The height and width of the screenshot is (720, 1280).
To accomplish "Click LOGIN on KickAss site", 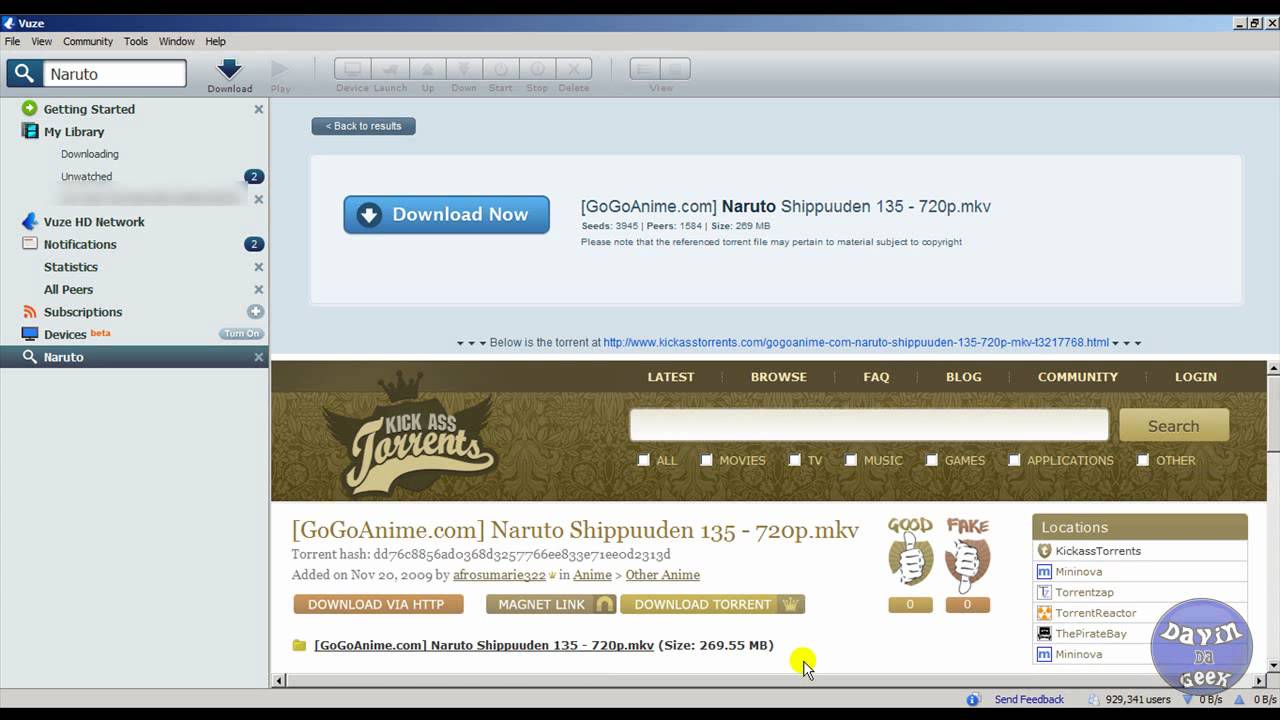I will point(1196,377).
